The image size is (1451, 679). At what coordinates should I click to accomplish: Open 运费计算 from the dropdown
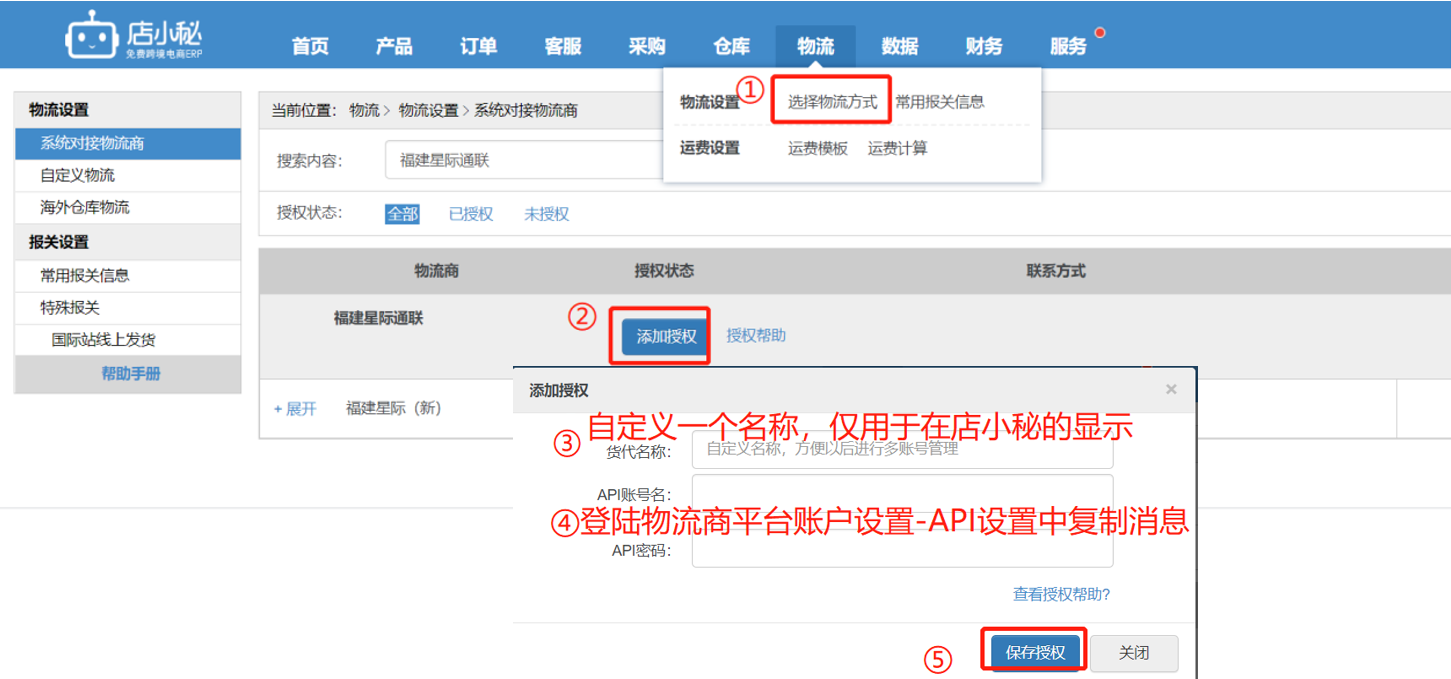point(897,149)
